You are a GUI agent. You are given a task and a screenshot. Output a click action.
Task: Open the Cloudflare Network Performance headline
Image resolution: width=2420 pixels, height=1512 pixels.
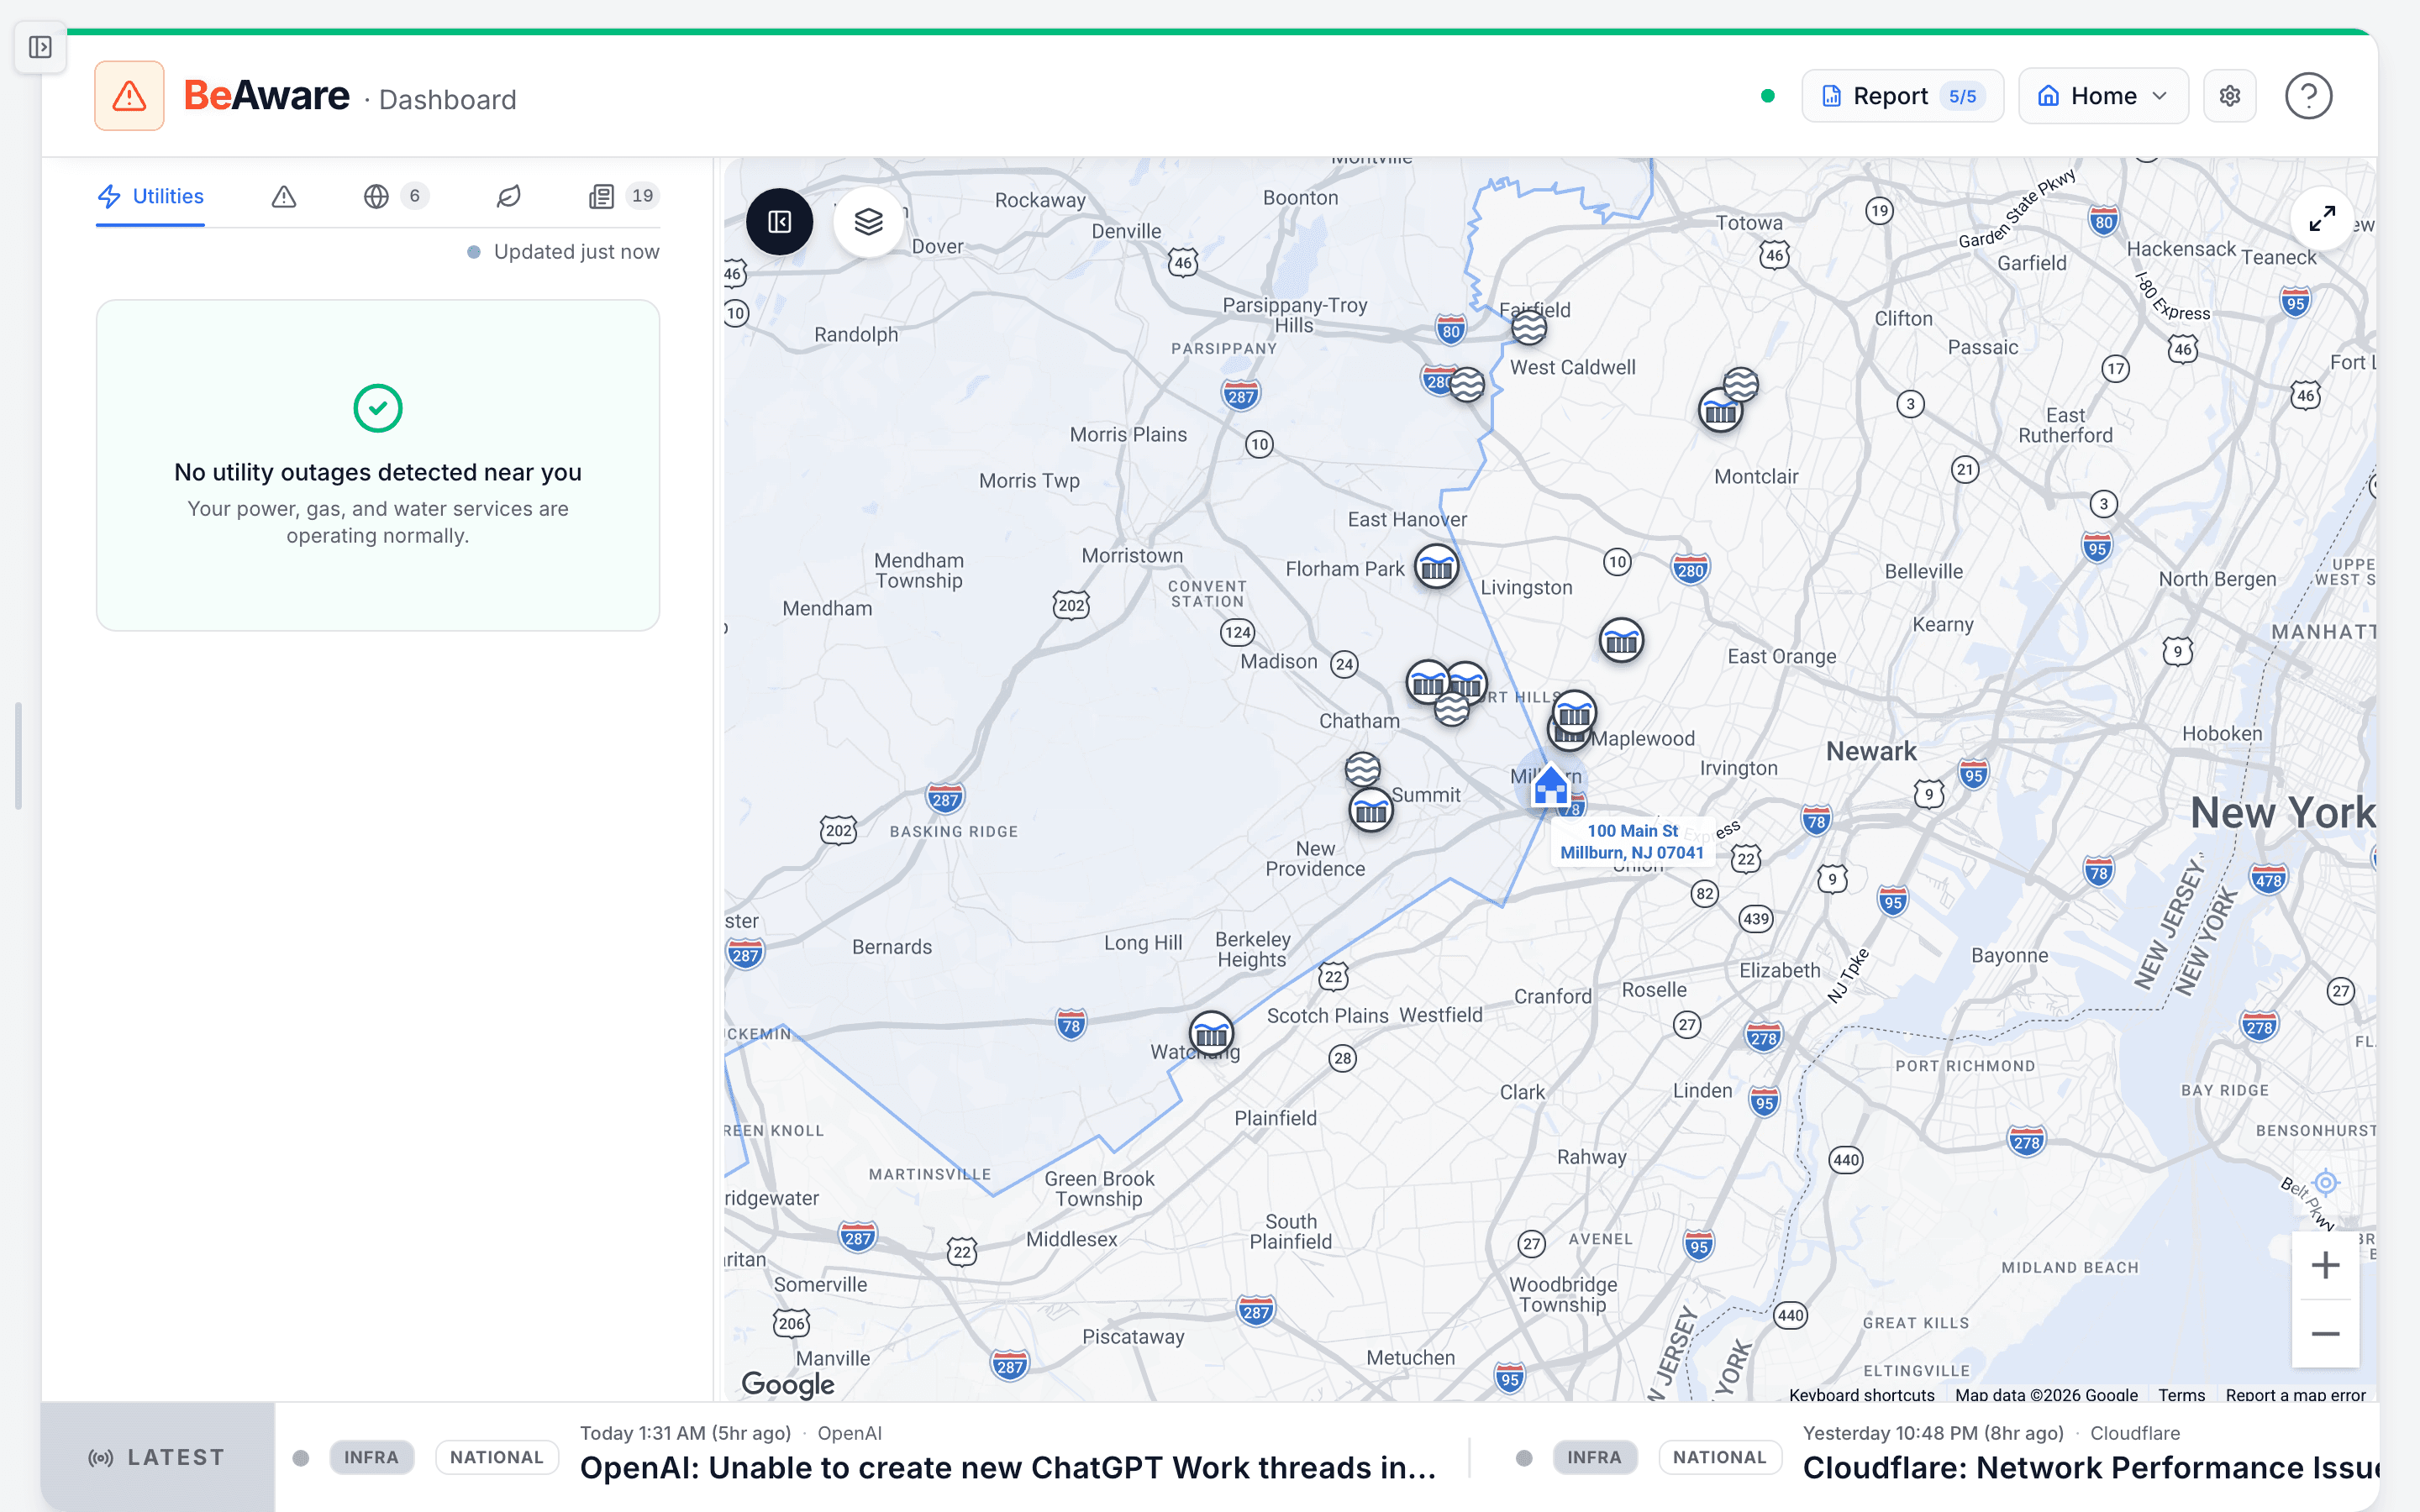pos(2090,1467)
